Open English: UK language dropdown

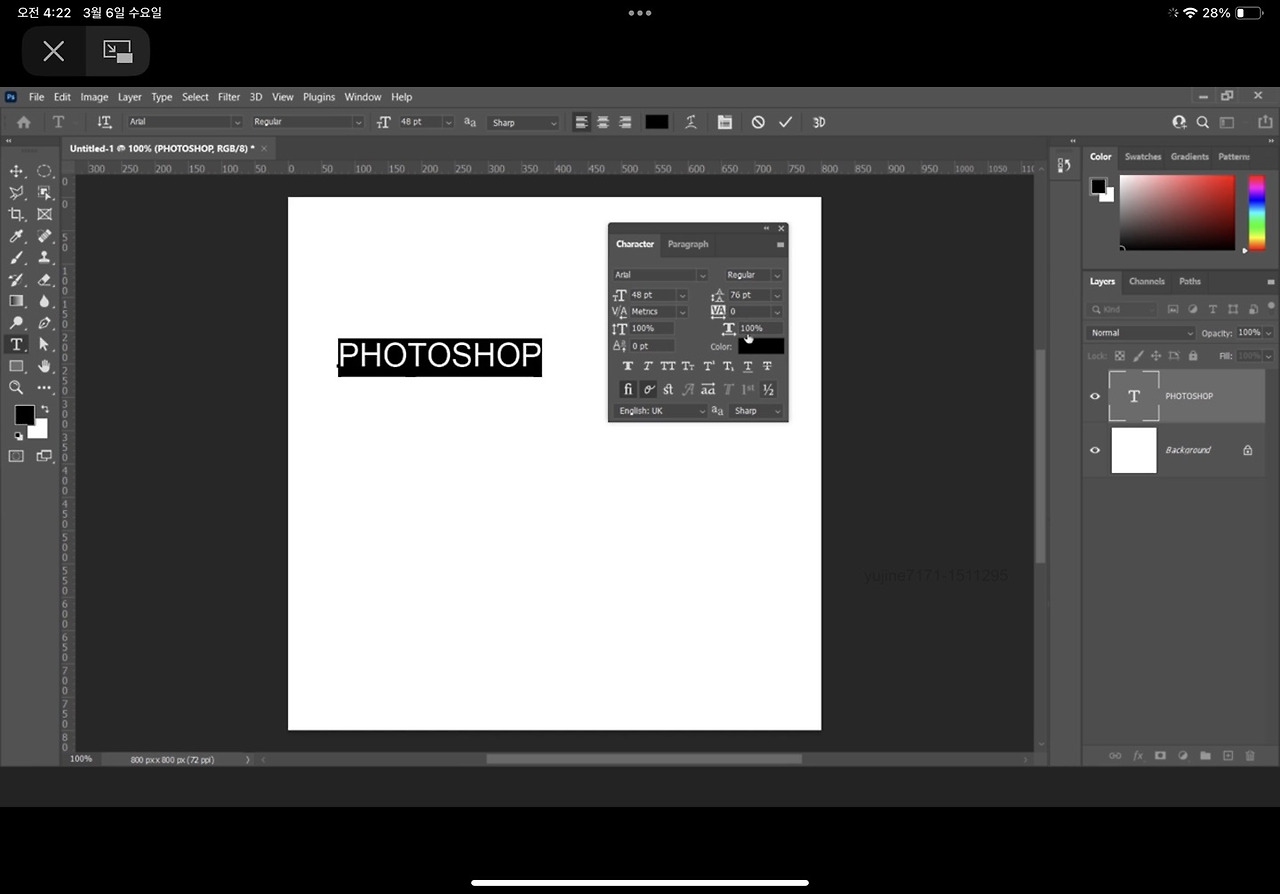pos(660,411)
